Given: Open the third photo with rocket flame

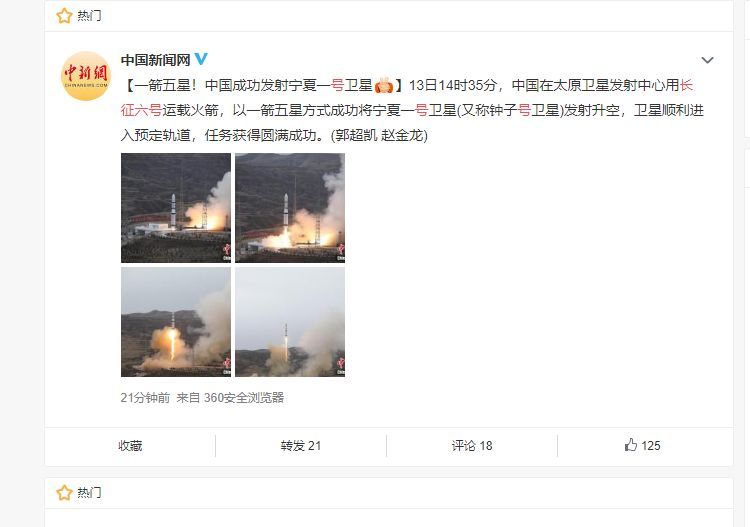Looking at the screenshot, I should pyautogui.click(x=176, y=322).
